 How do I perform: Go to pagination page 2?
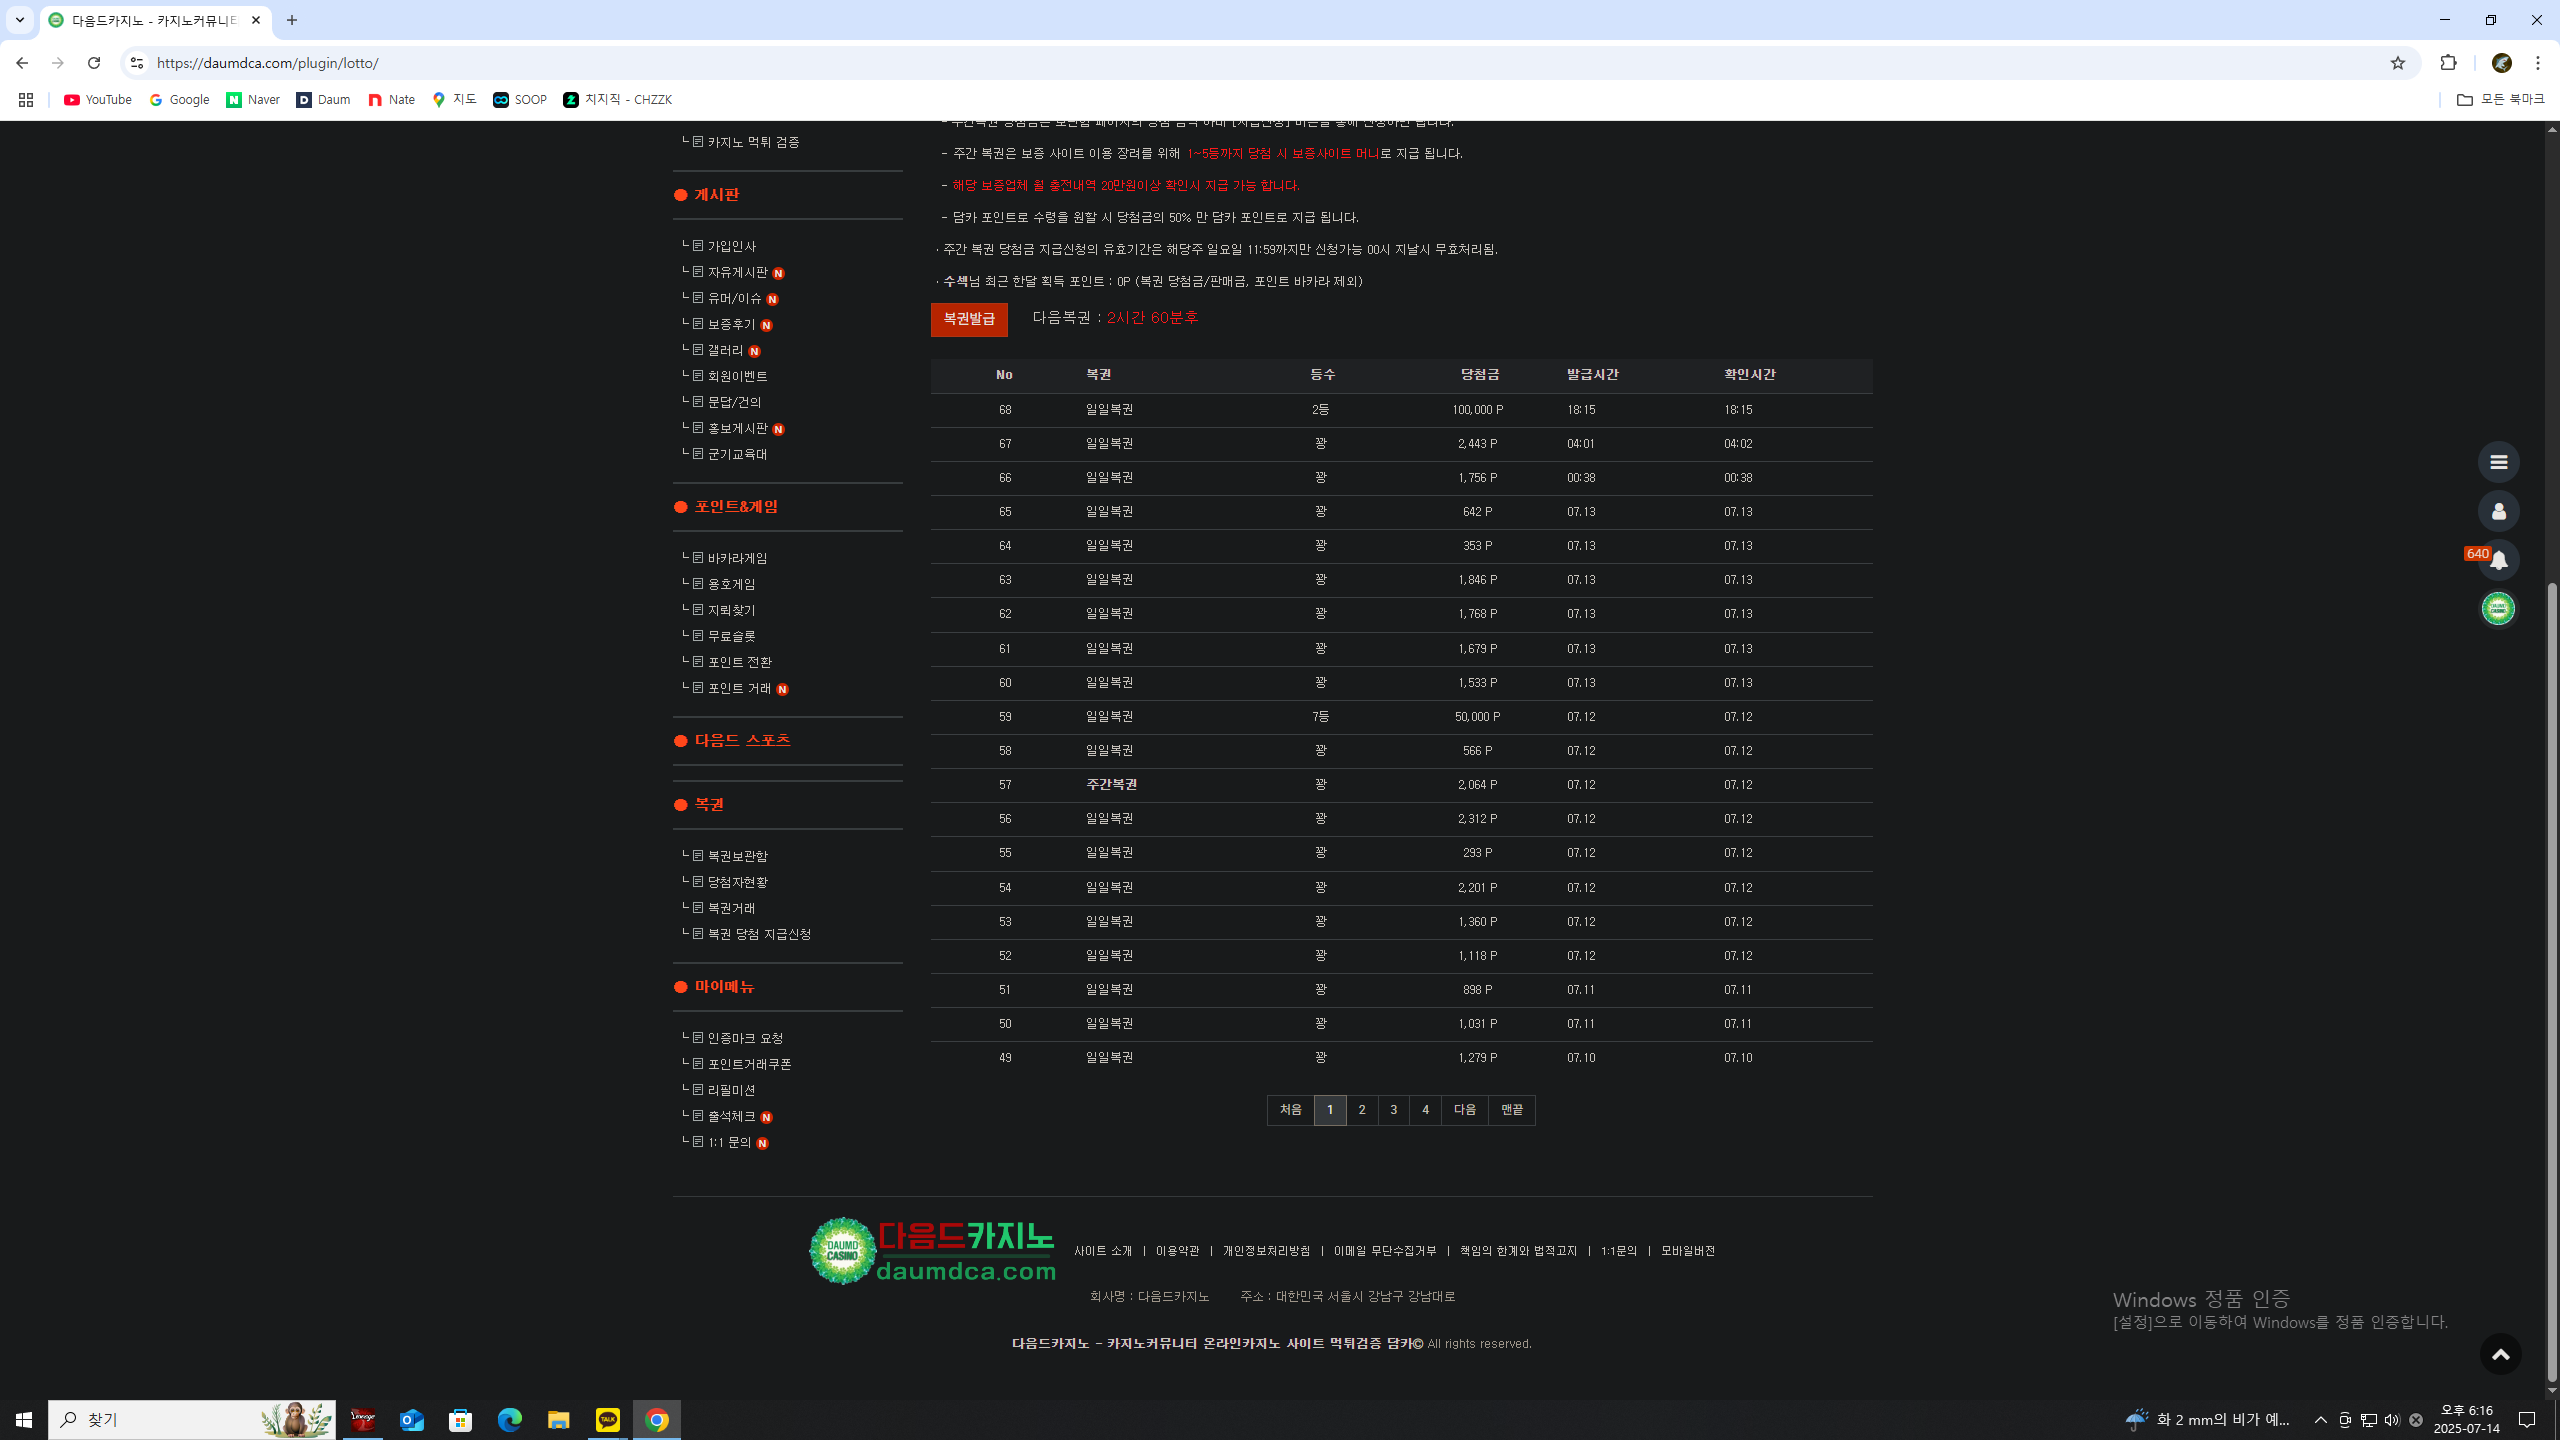[x=1361, y=1110]
